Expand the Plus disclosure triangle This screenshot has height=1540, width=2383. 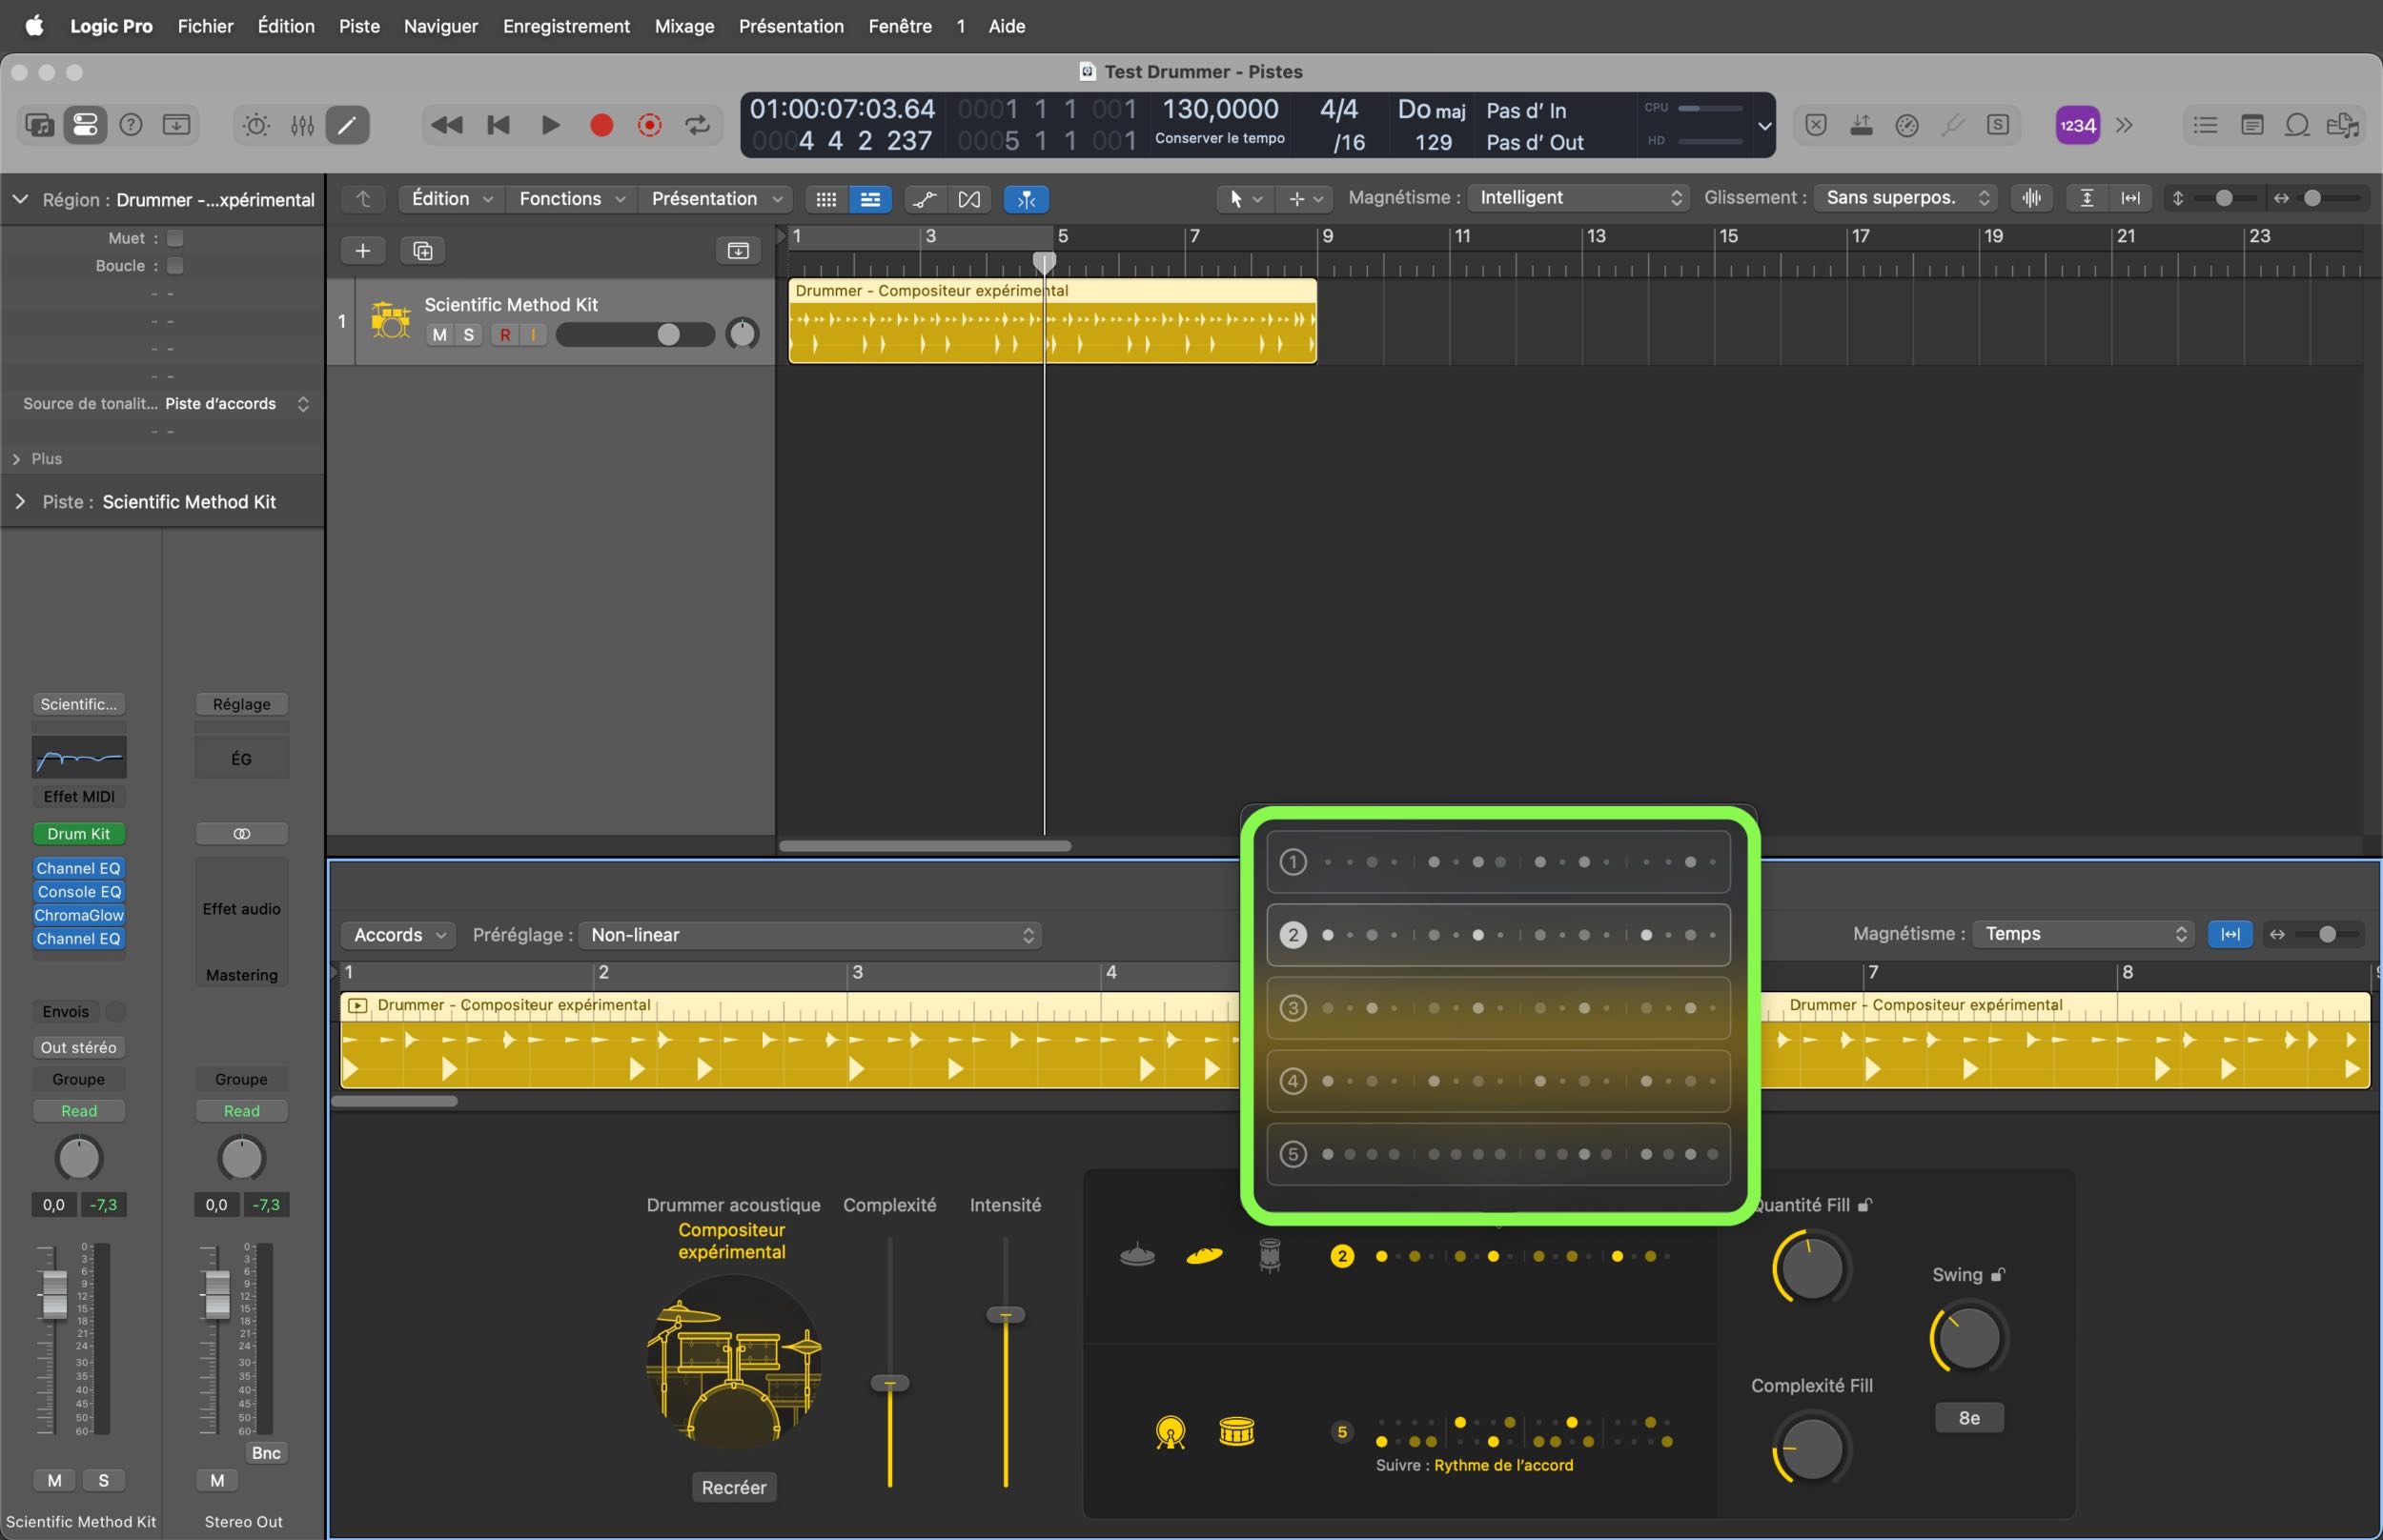[x=17, y=459]
